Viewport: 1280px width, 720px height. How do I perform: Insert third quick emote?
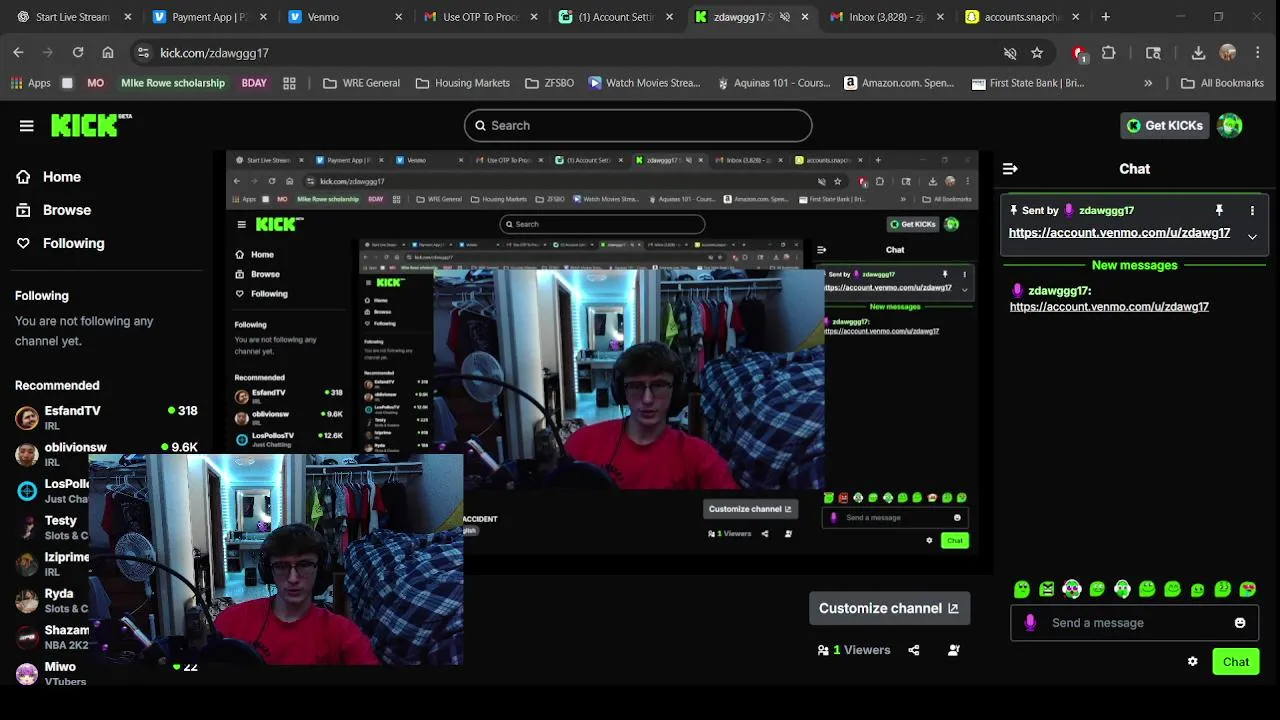click(x=1072, y=590)
